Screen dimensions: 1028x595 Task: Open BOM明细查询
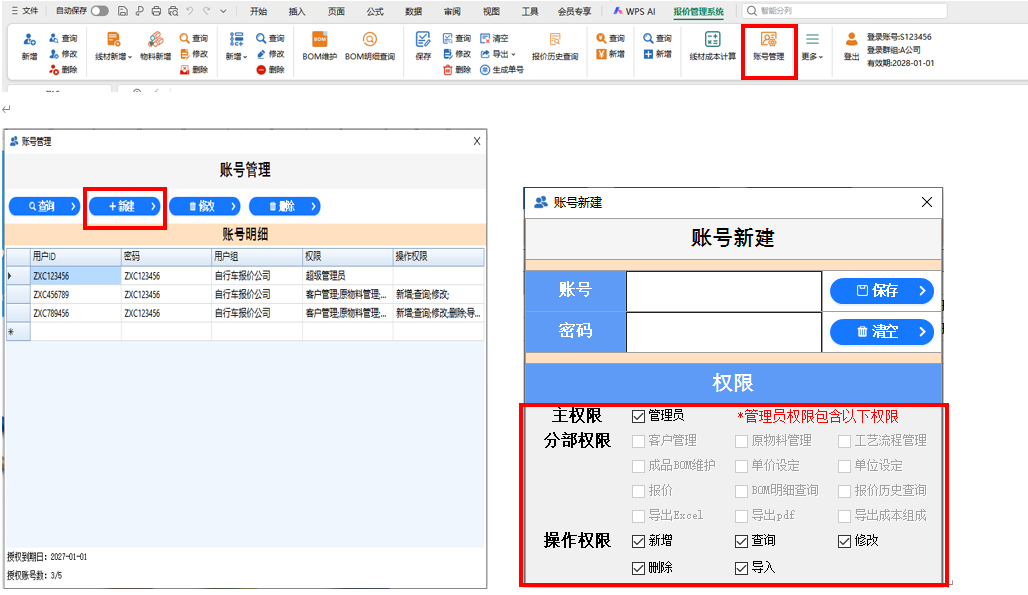click(x=370, y=46)
